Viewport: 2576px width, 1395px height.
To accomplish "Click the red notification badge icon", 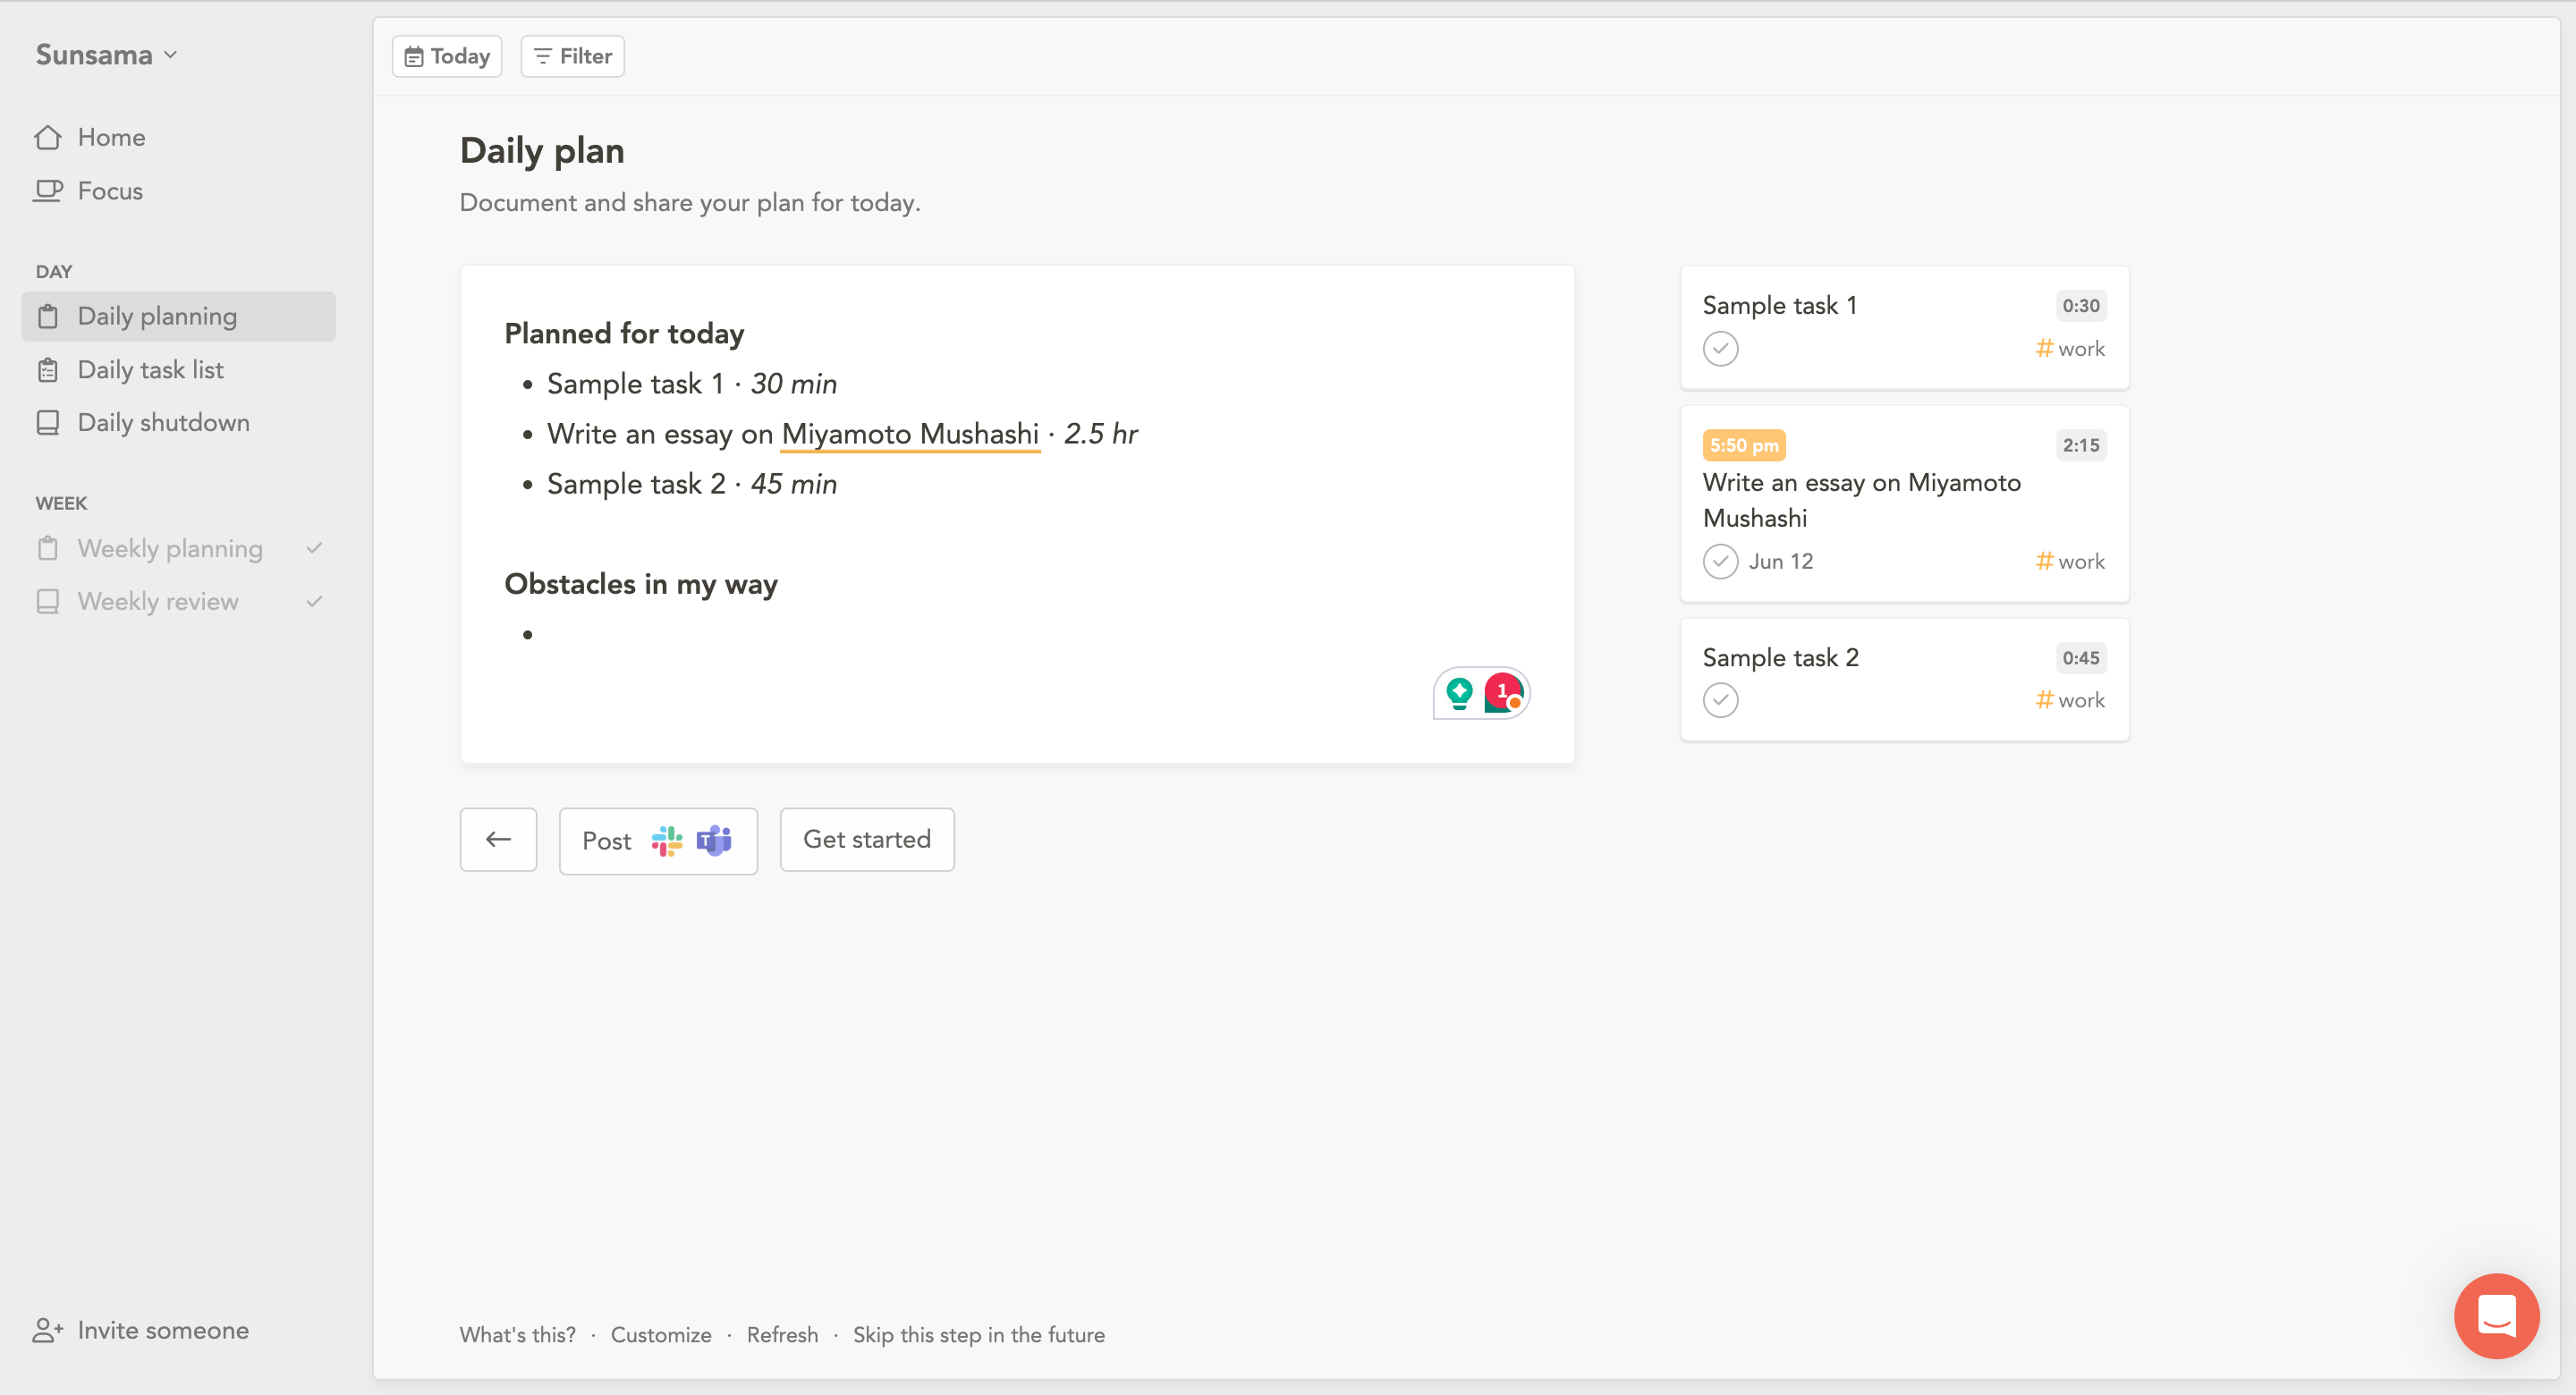I will pyautogui.click(x=1503, y=692).
